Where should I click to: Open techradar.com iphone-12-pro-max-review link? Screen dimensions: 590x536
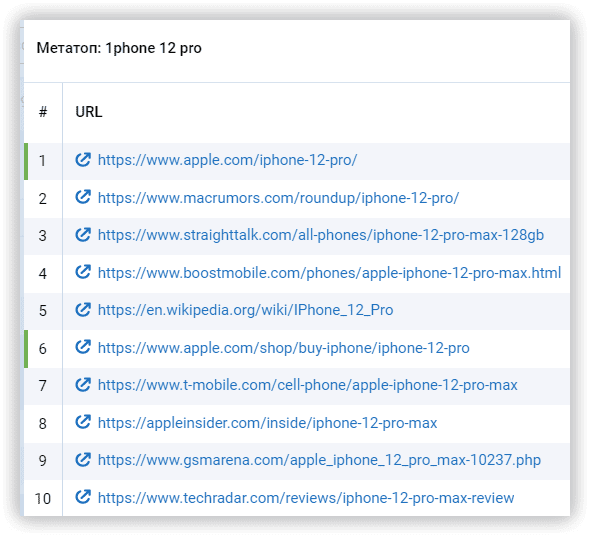[306, 498]
